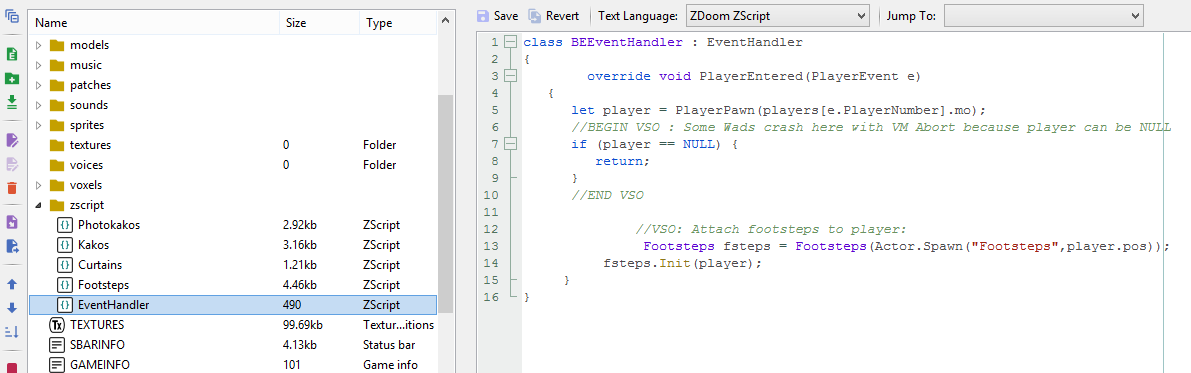
Task: Select the Curtains entry
Action: [x=232, y=265]
